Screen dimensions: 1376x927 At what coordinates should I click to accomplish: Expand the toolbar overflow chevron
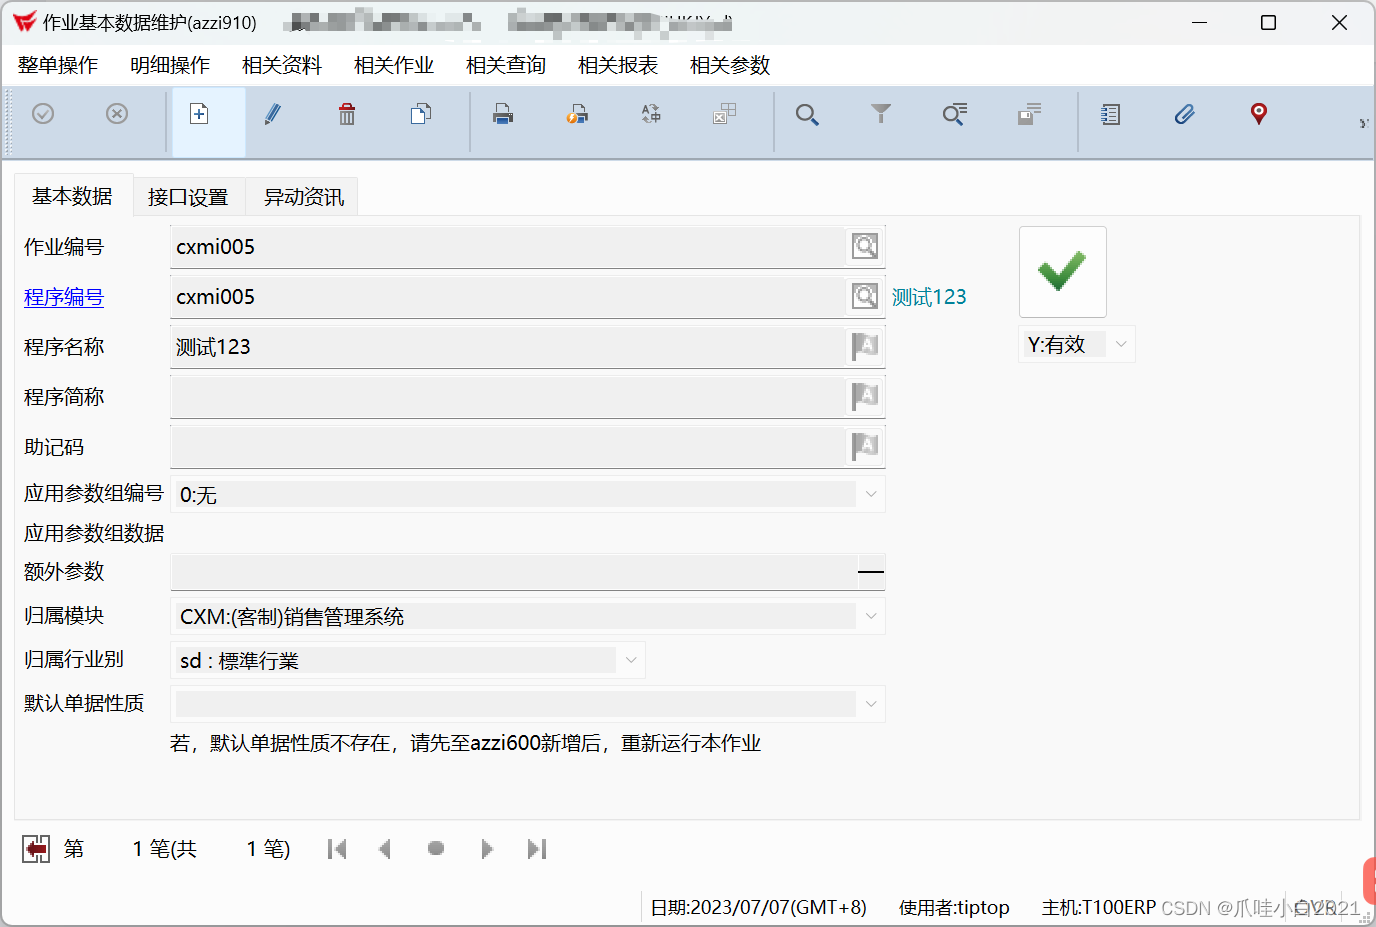pos(1363,124)
